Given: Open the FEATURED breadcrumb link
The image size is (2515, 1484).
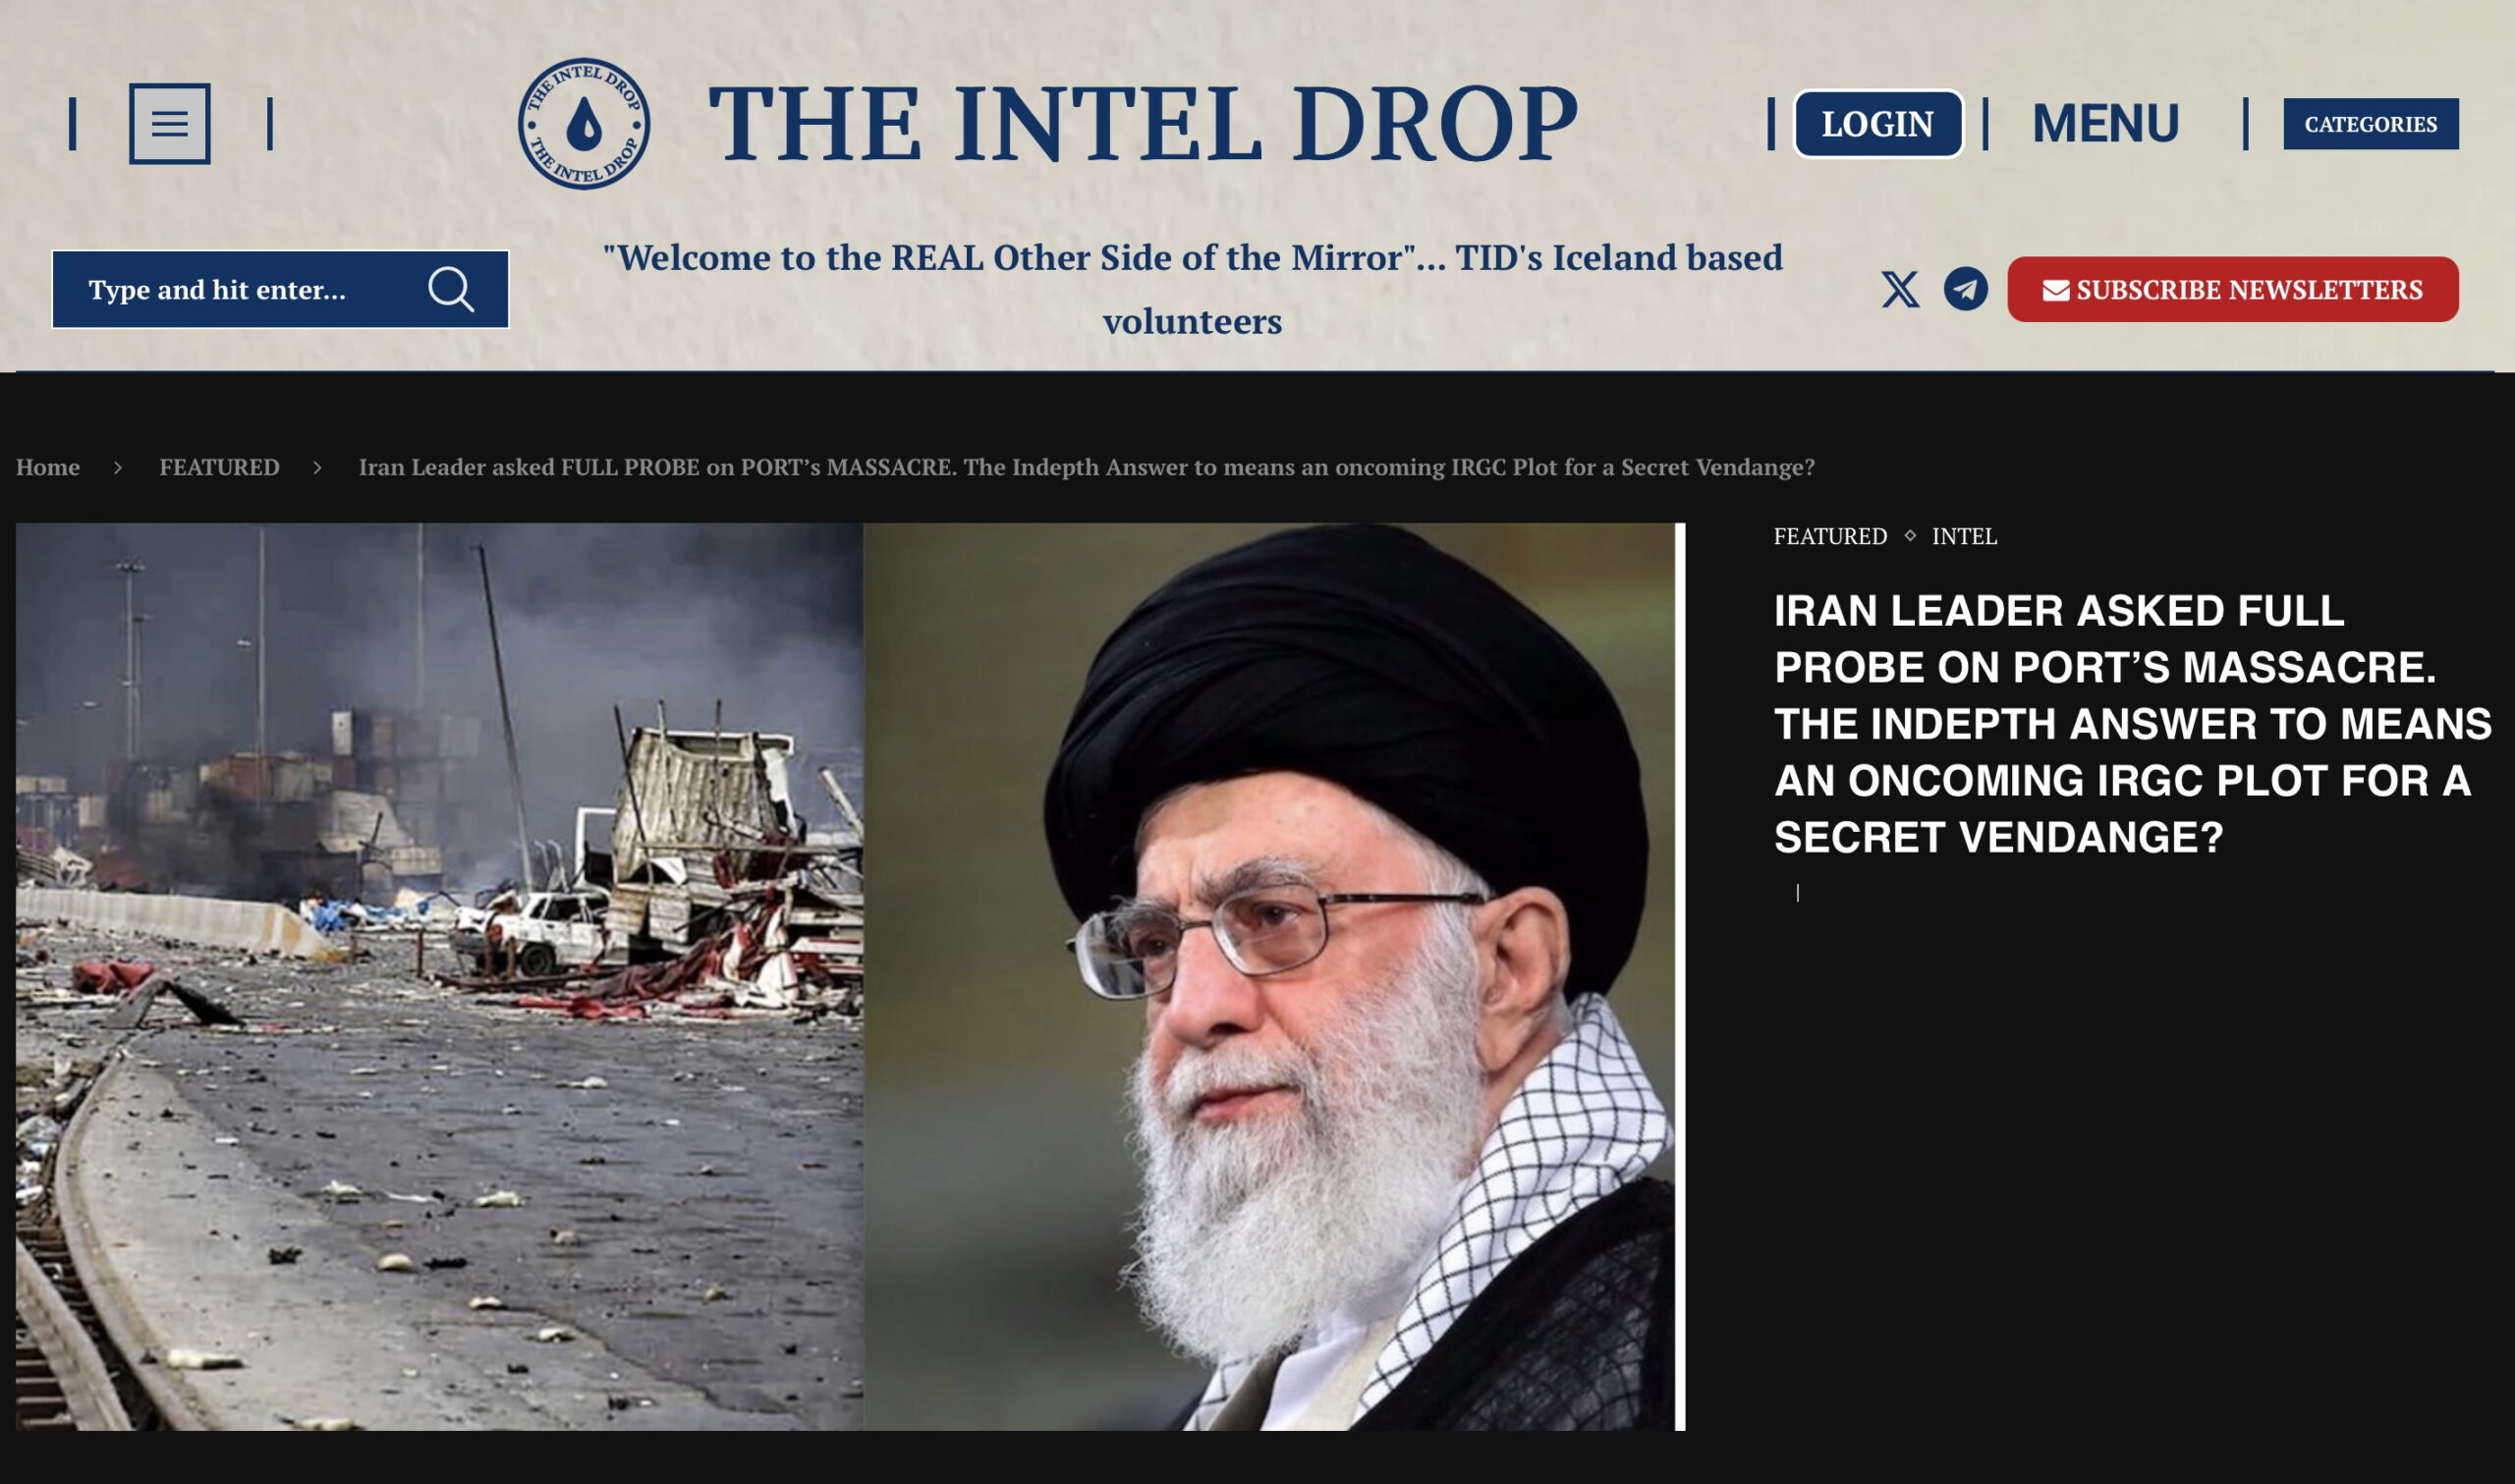Looking at the screenshot, I should click(219, 467).
